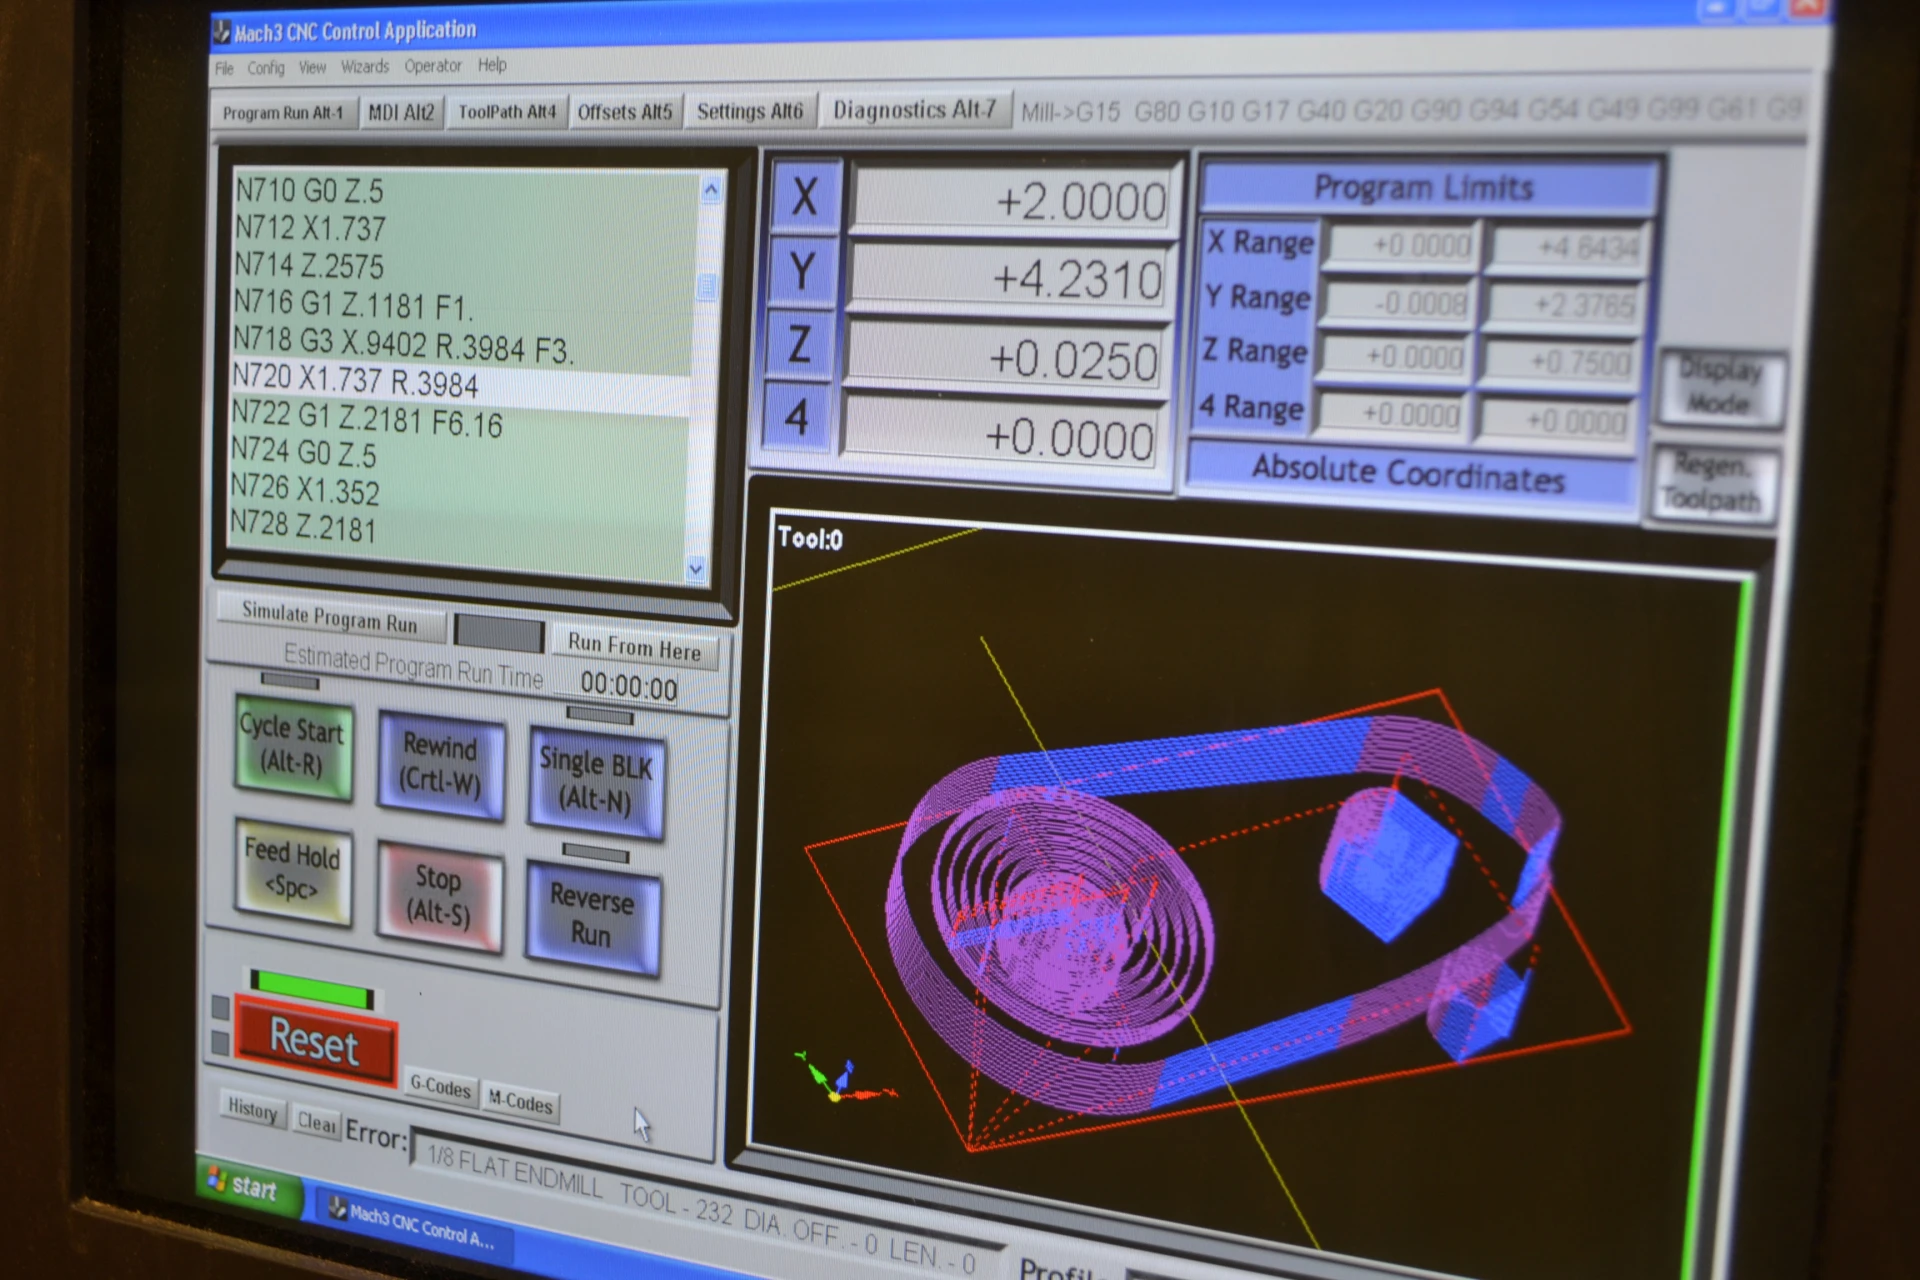Toggle Single BLK mode
The height and width of the screenshot is (1280, 1920).
click(x=596, y=781)
